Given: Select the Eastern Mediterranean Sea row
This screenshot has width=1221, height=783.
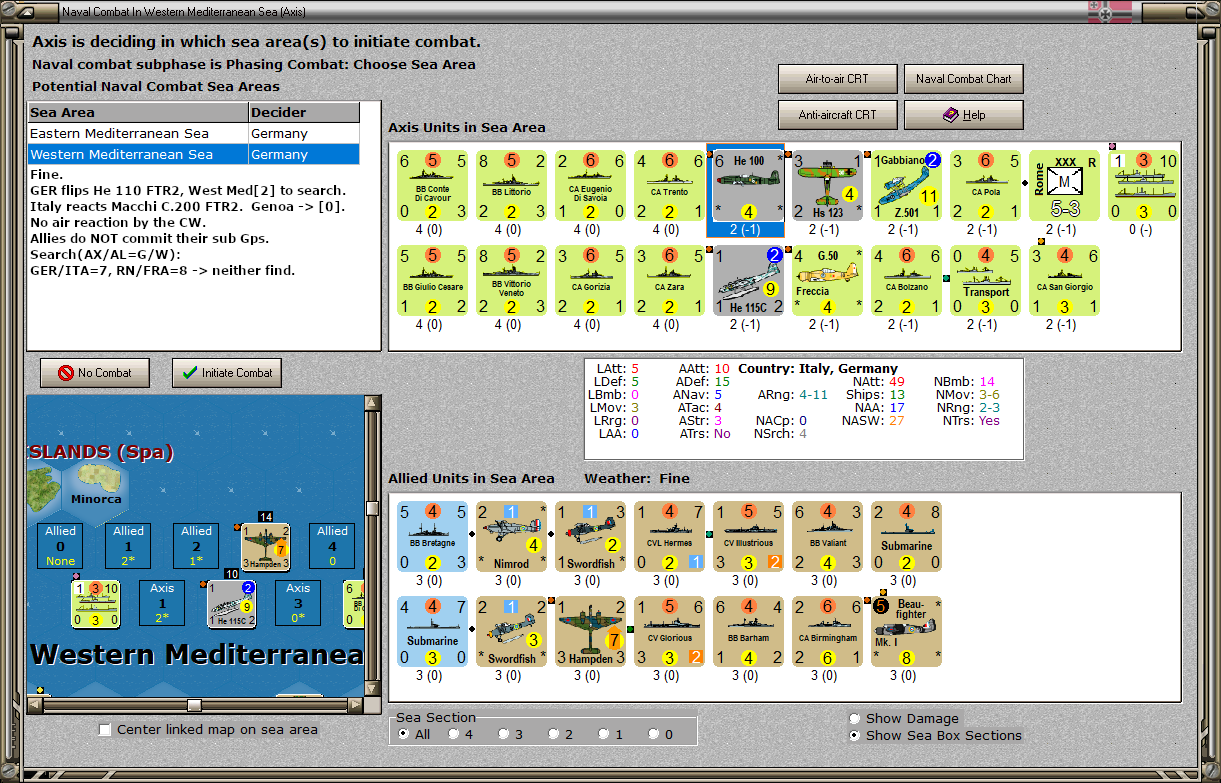Looking at the screenshot, I should click(194, 133).
